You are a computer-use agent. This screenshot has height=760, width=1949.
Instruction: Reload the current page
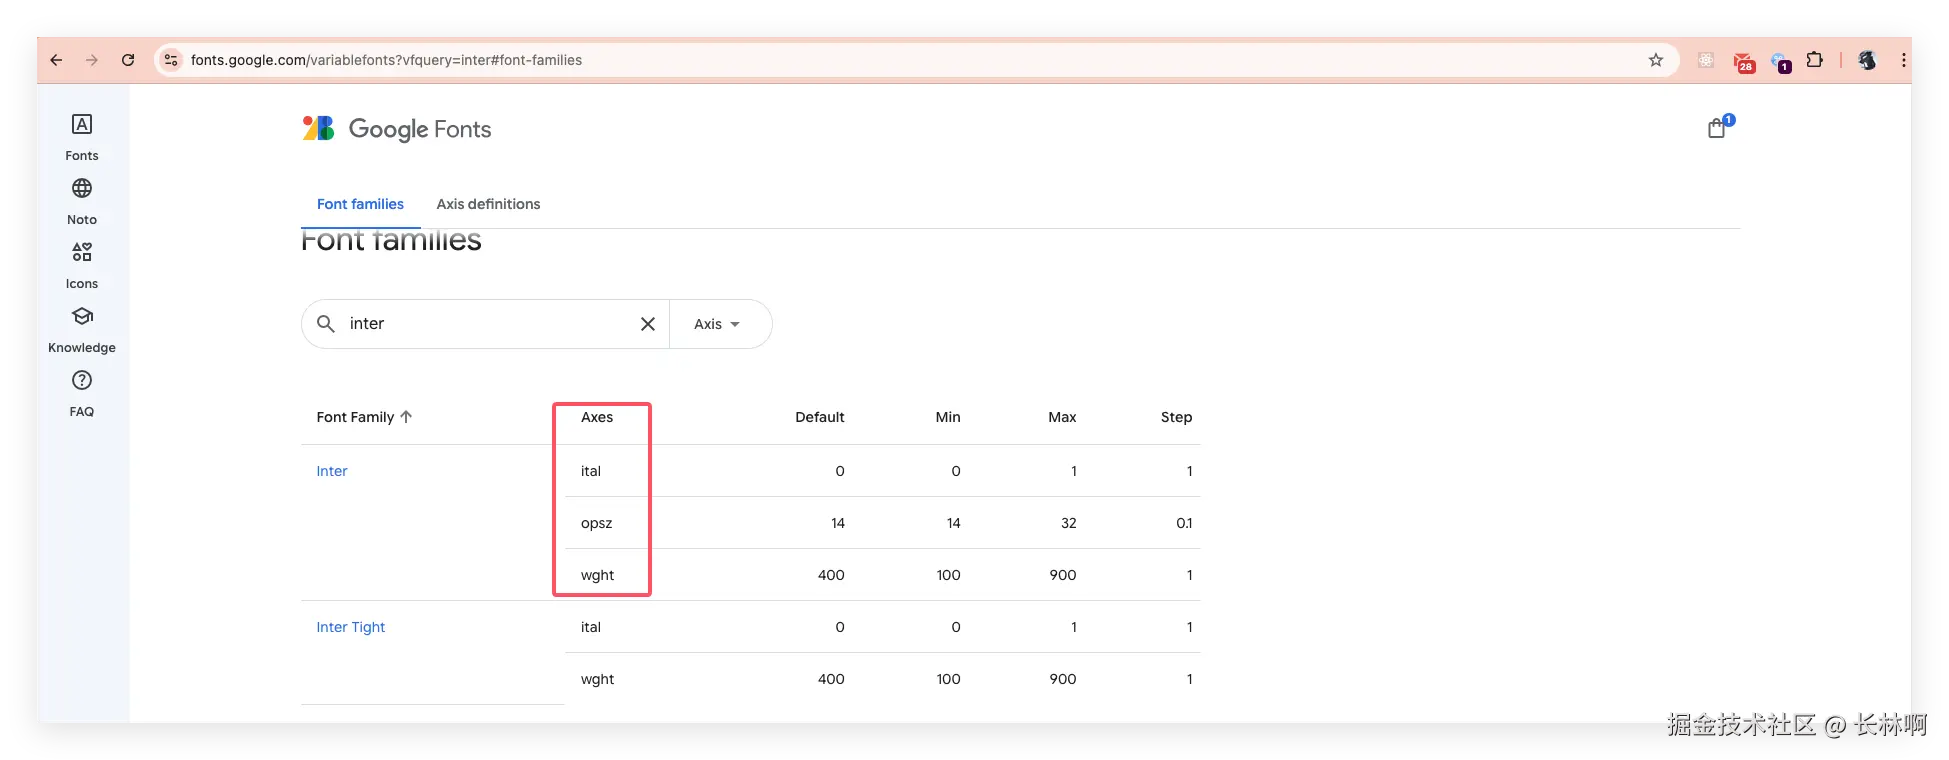pos(128,60)
